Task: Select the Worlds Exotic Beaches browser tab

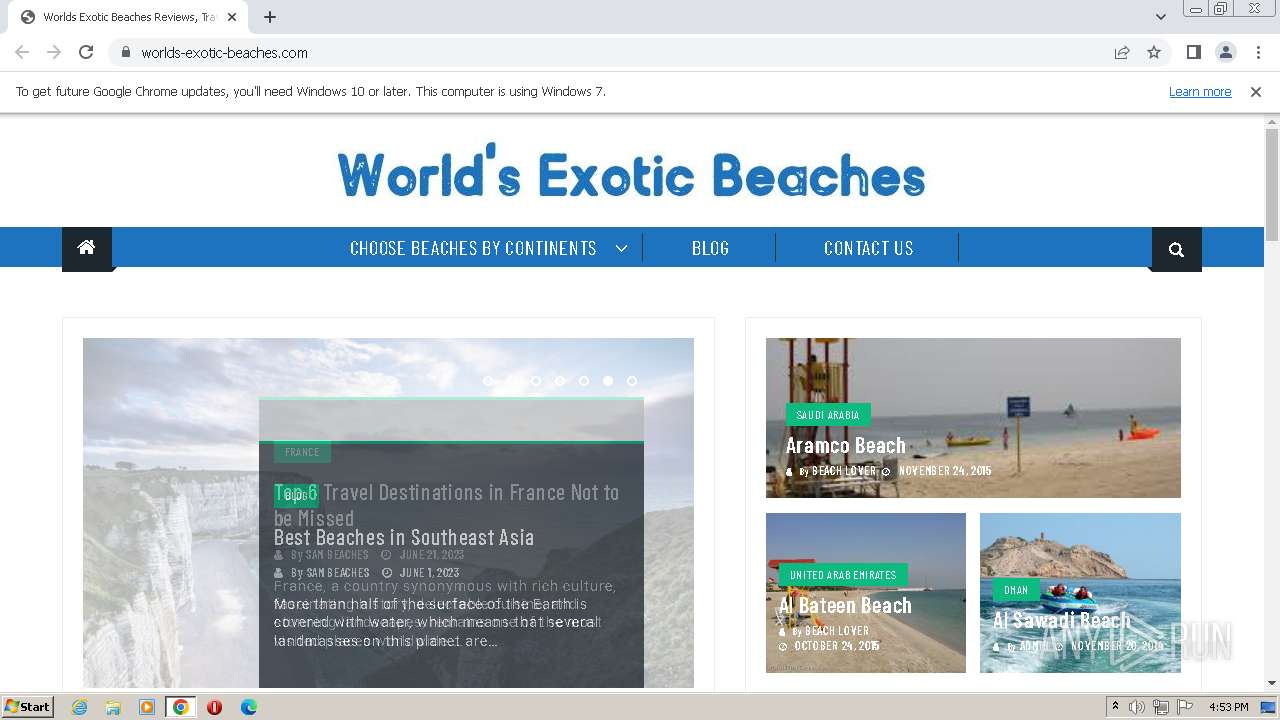Action: click(128, 17)
